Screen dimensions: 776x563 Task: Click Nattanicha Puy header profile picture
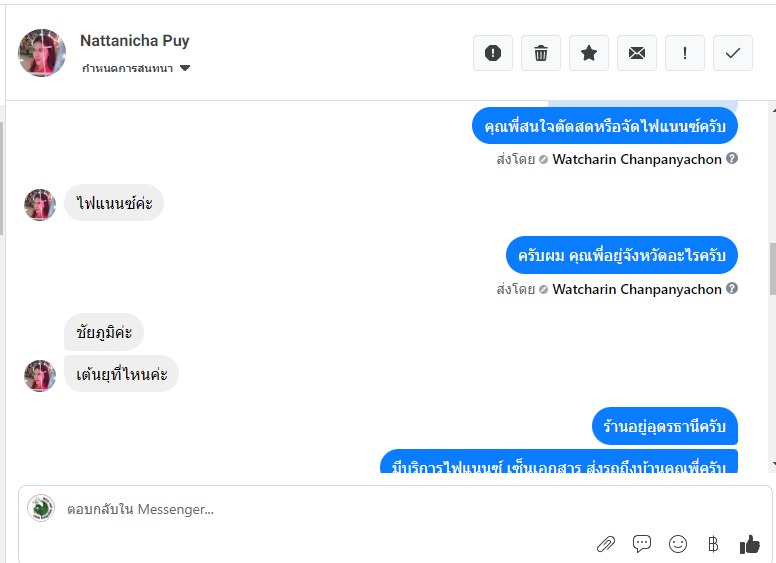(42, 52)
